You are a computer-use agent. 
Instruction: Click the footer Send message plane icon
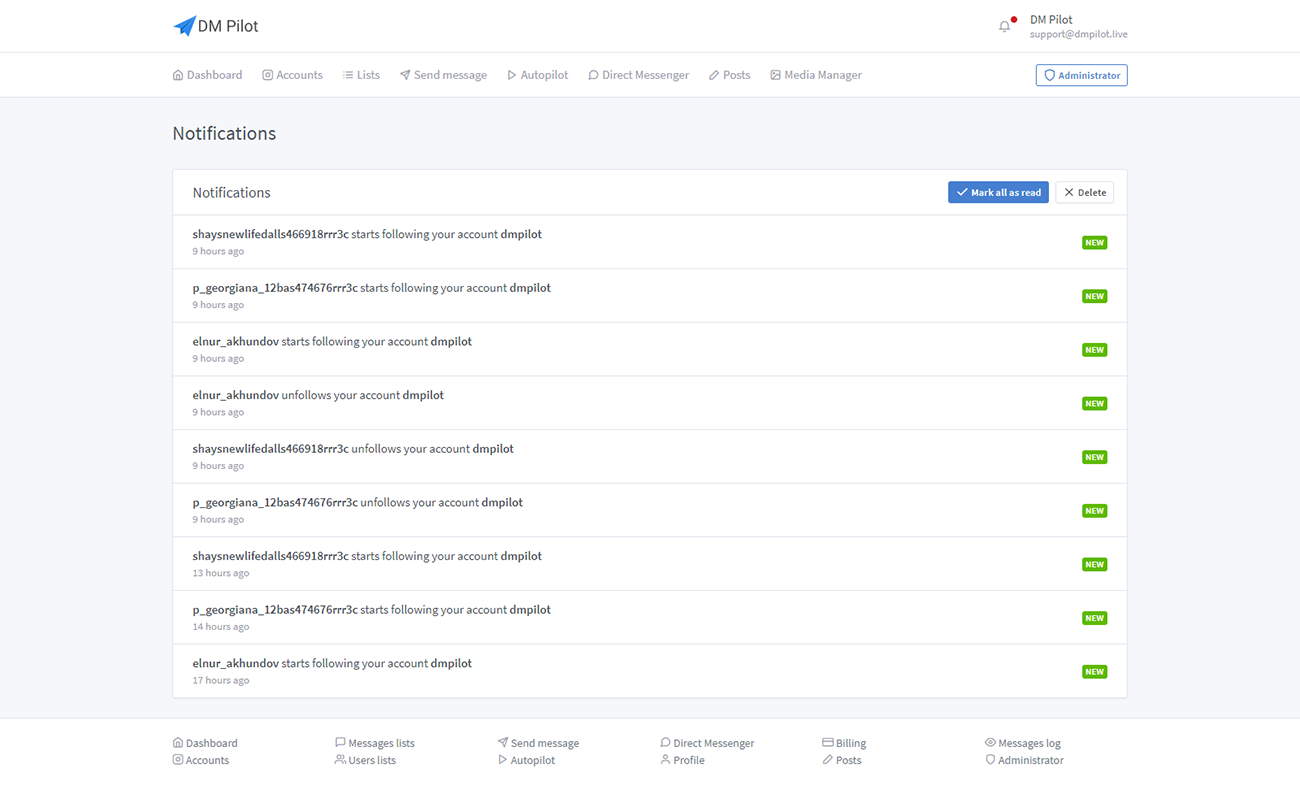(x=503, y=743)
